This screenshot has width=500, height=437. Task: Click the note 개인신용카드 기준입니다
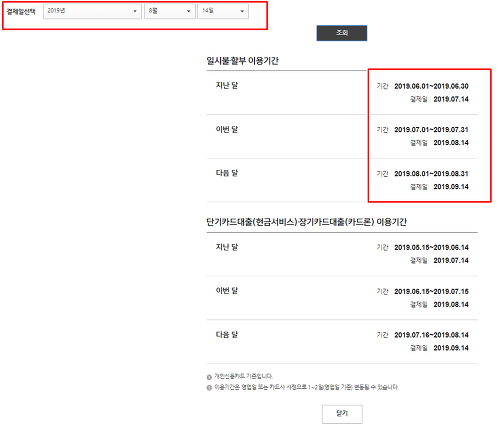coord(243,376)
